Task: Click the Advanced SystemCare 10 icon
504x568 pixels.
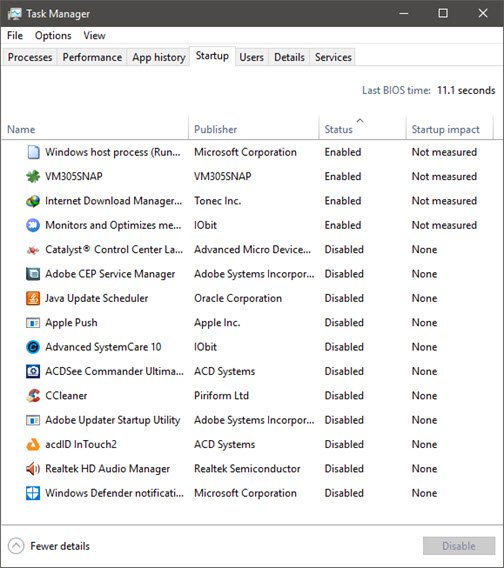Action: pyautogui.click(x=33, y=347)
